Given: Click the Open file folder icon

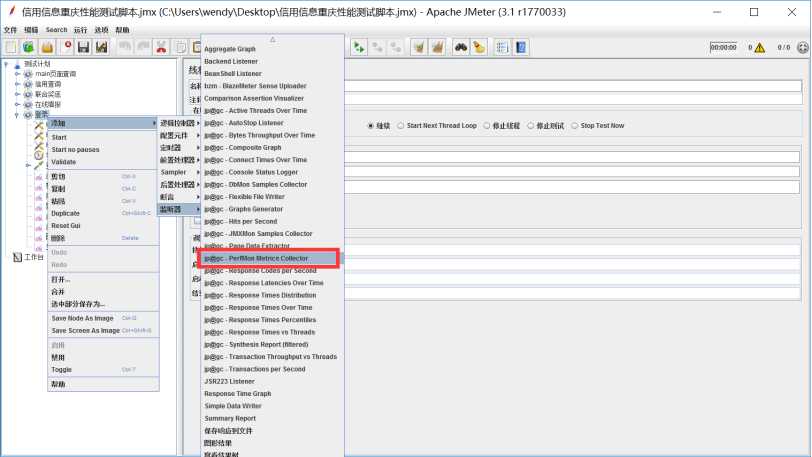Looking at the screenshot, I should (x=47, y=48).
